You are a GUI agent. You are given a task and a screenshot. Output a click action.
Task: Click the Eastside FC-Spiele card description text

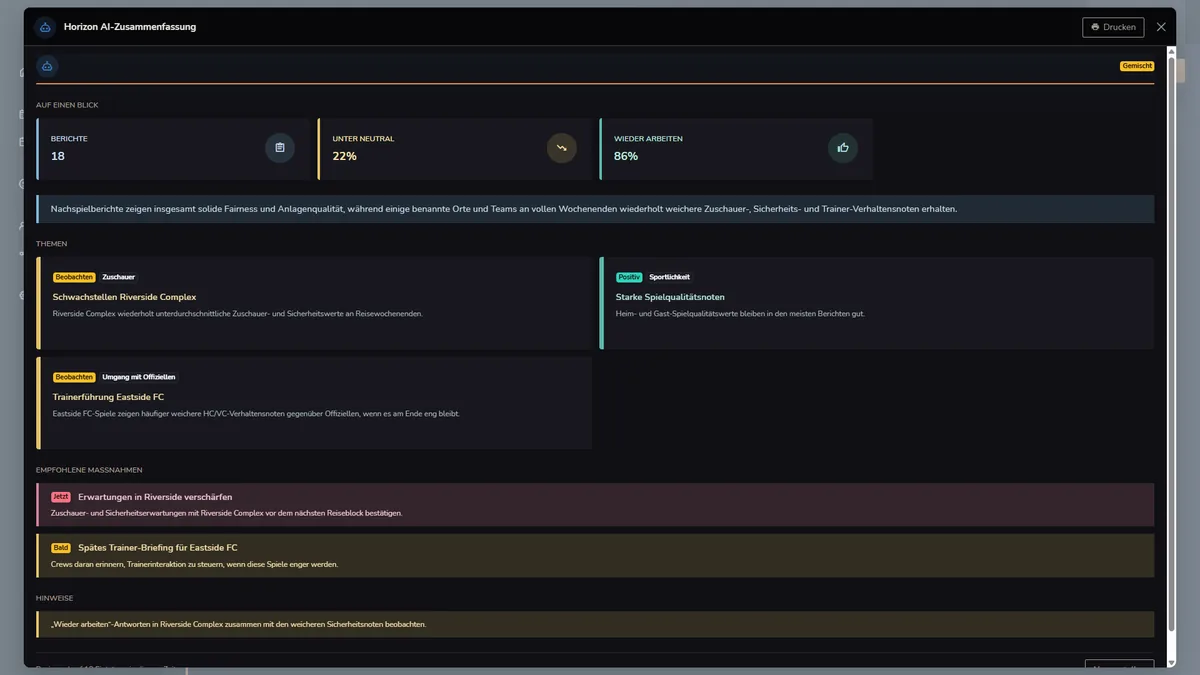pyautogui.click(x=256, y=414)
